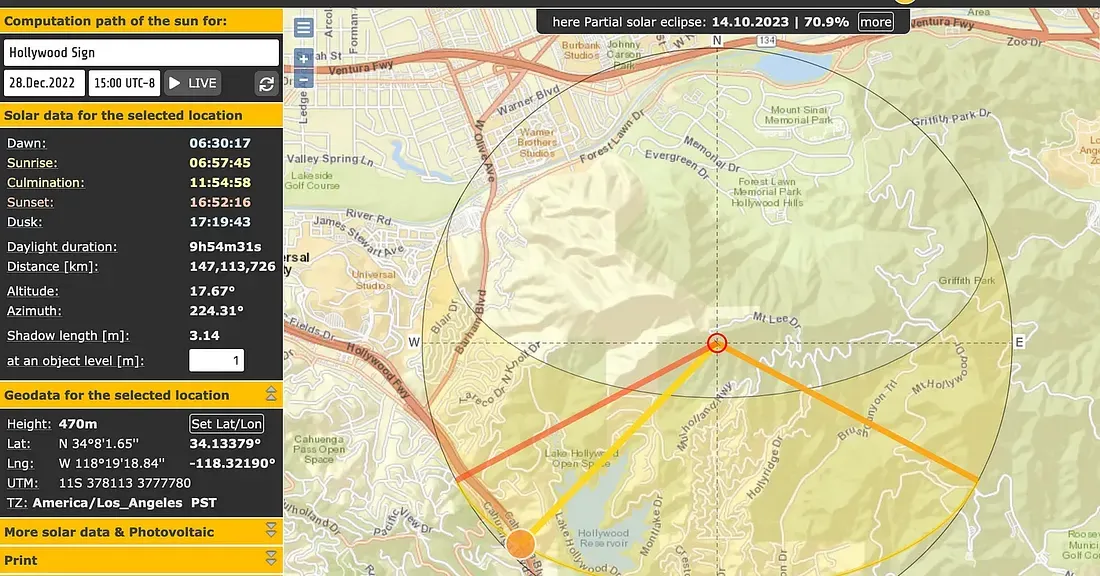This screenshot has height=576, width=1100.
Task: Click the Sunrise label link
Action: 32,163
